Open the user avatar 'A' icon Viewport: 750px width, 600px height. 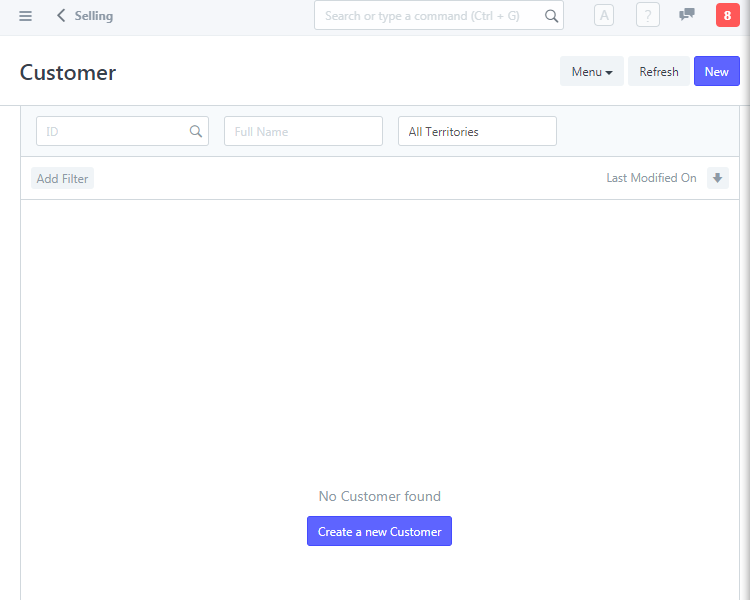pos(604,15)
